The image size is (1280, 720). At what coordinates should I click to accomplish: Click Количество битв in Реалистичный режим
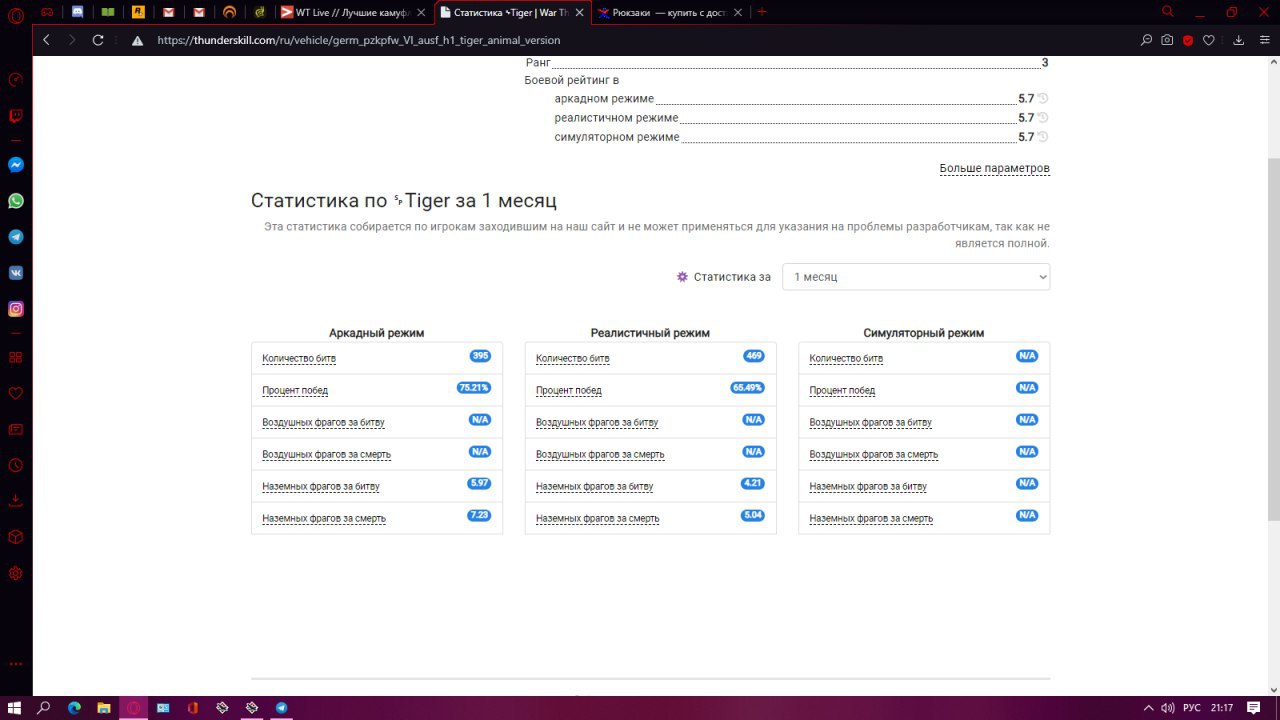tap(573, 358)
